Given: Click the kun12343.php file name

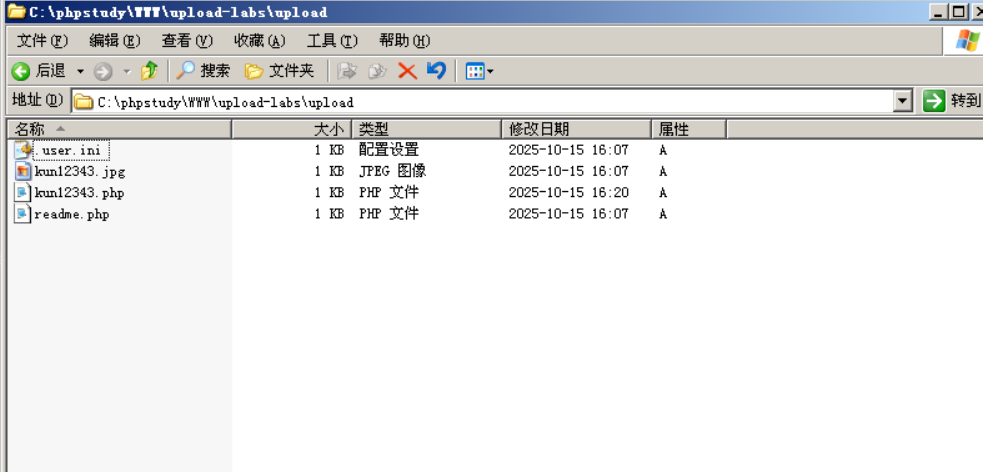Looking at the screenshot, I should (x=80, y=192).
